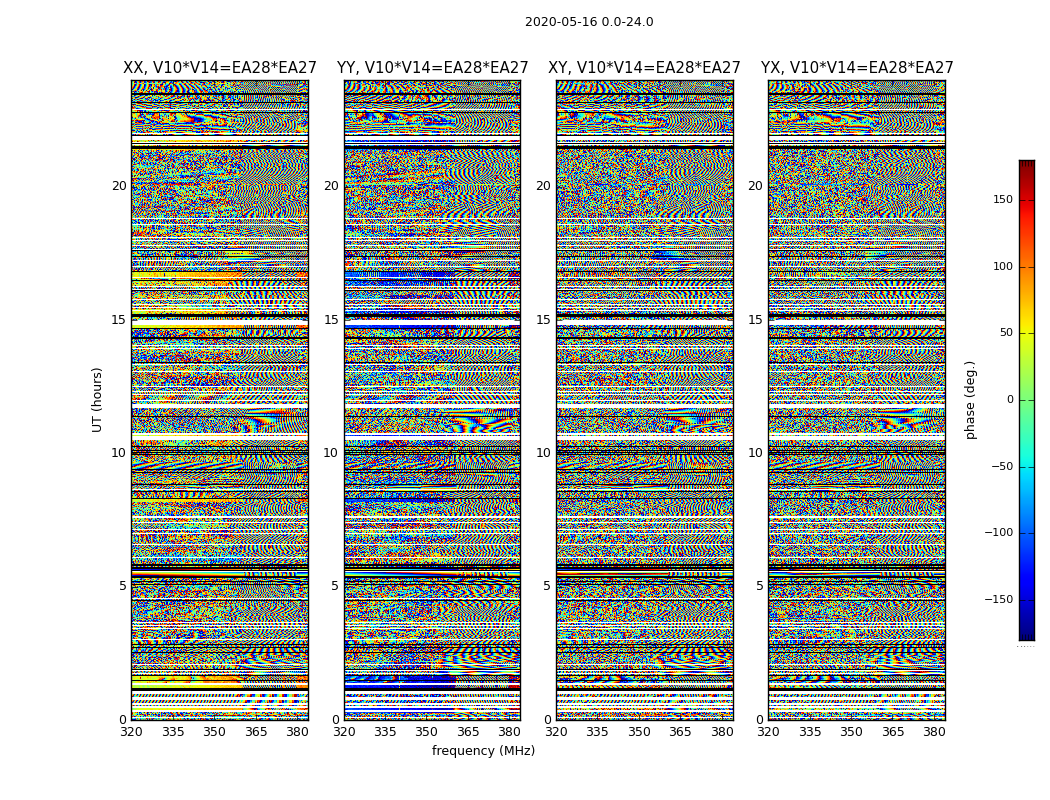1050x800 pixels.
Task: Click the 10 hour tick of YY plot
Action: click(x=331, y=453)
